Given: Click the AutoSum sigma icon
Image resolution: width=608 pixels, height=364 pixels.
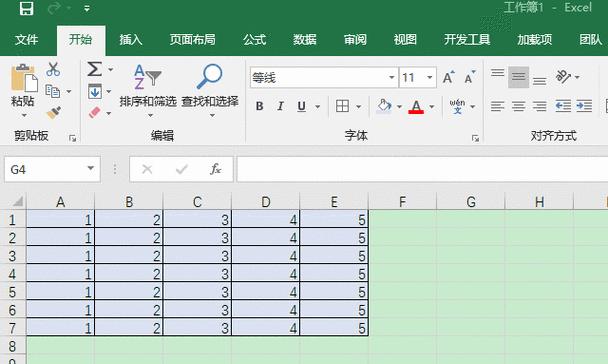Looking at the screenshot, I should [94, 69].
